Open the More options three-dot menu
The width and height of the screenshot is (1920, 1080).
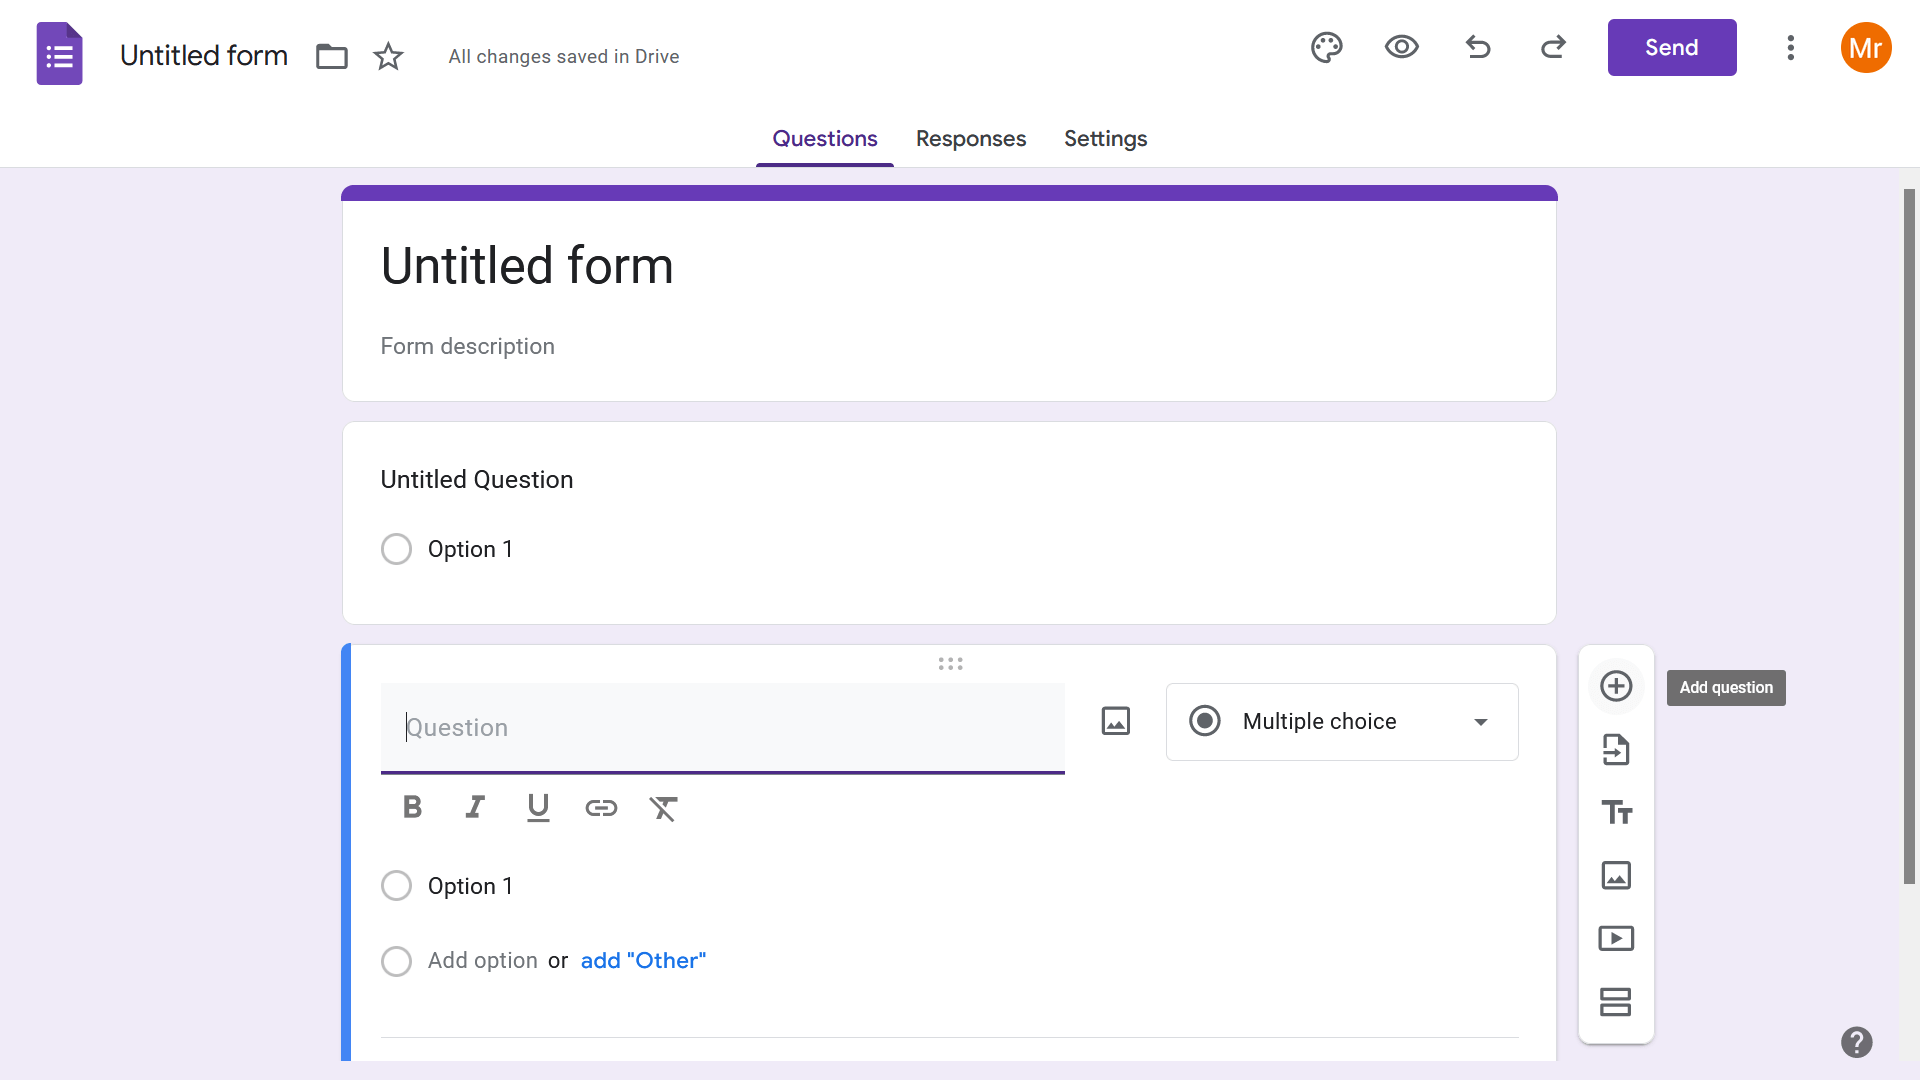click(x=1790, y=48)
